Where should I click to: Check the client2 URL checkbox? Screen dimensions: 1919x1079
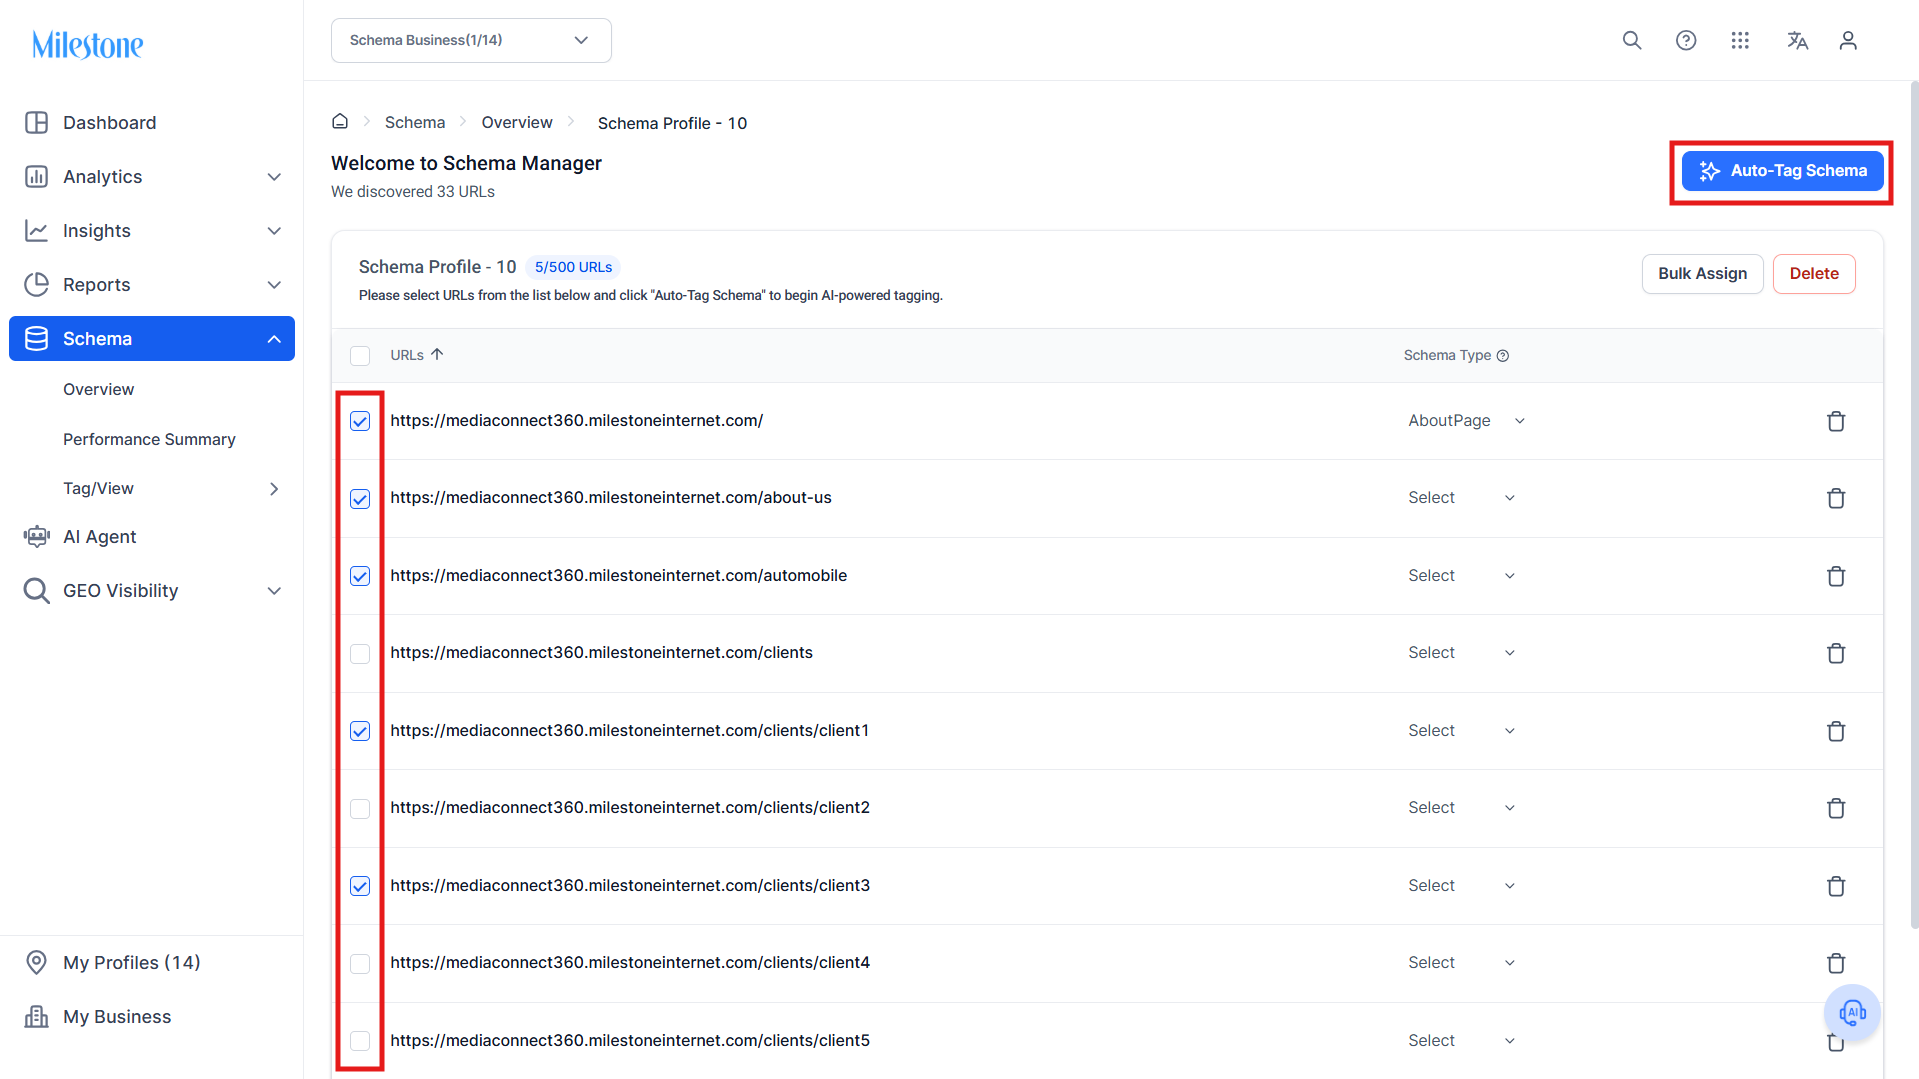click(x=360, y=808)
